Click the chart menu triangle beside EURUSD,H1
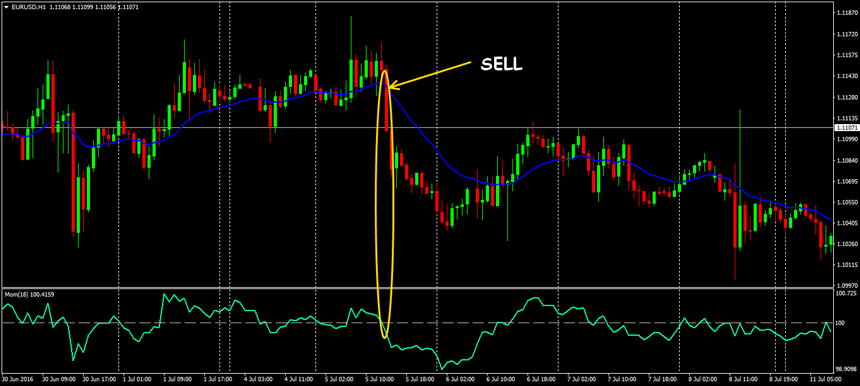 pos(6,7)
